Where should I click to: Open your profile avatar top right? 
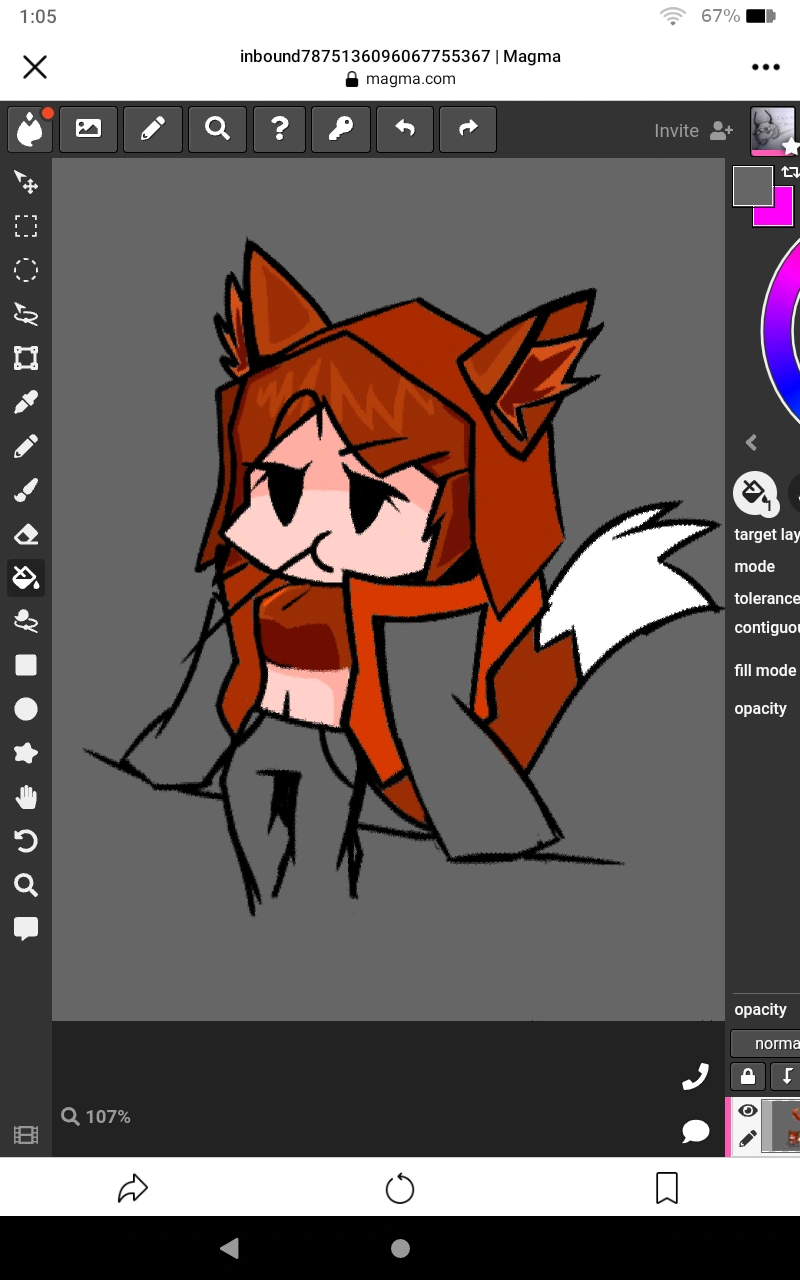(773, 131)
